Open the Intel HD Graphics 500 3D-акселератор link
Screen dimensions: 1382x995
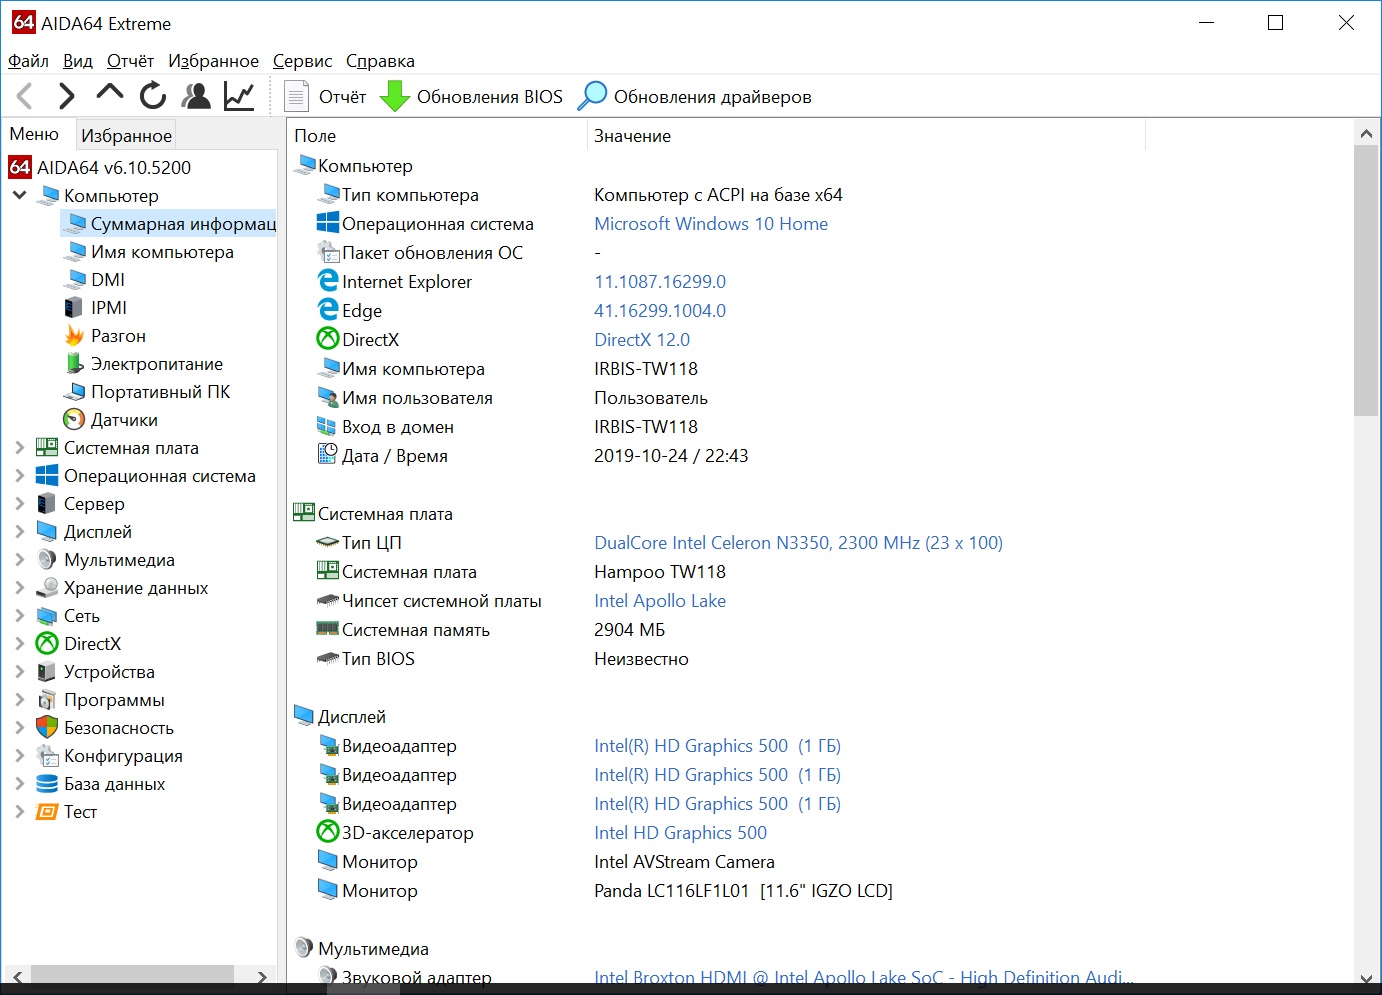[x=680, y=833]
